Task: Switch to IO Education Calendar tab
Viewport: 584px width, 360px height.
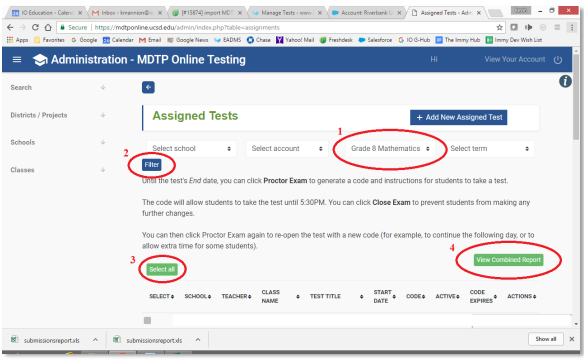Action: [46, 13]
